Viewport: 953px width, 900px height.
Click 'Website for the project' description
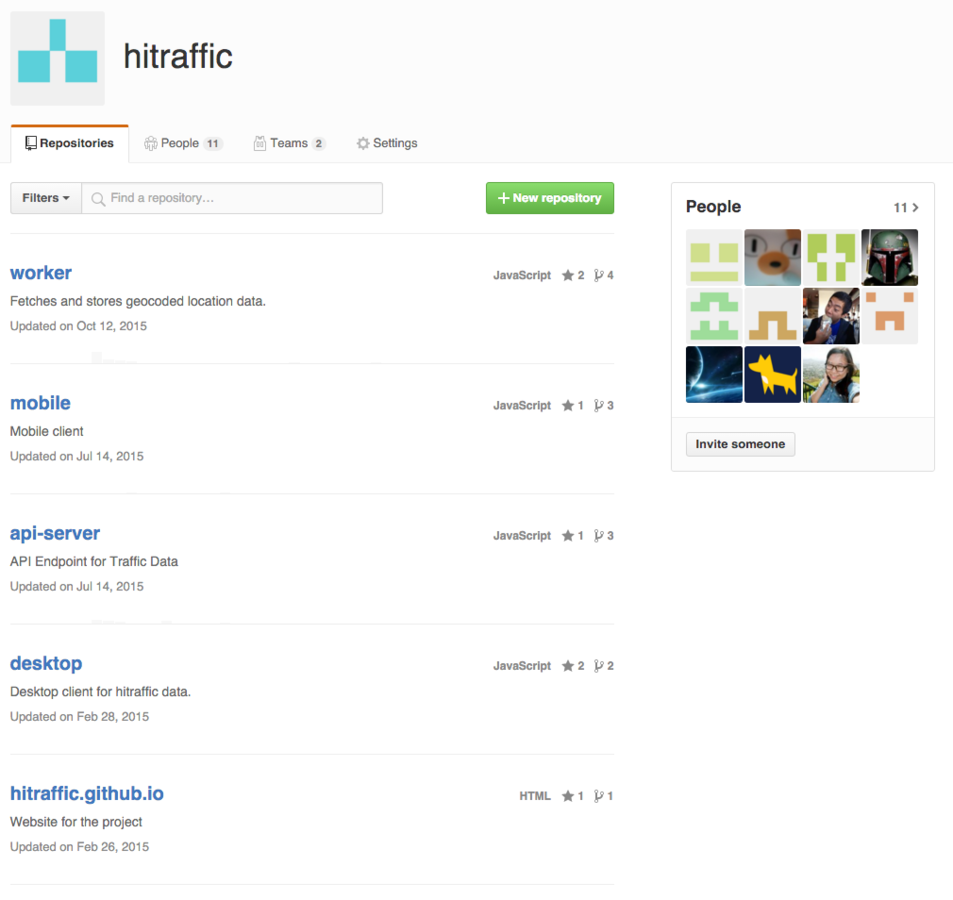[76, 822]
